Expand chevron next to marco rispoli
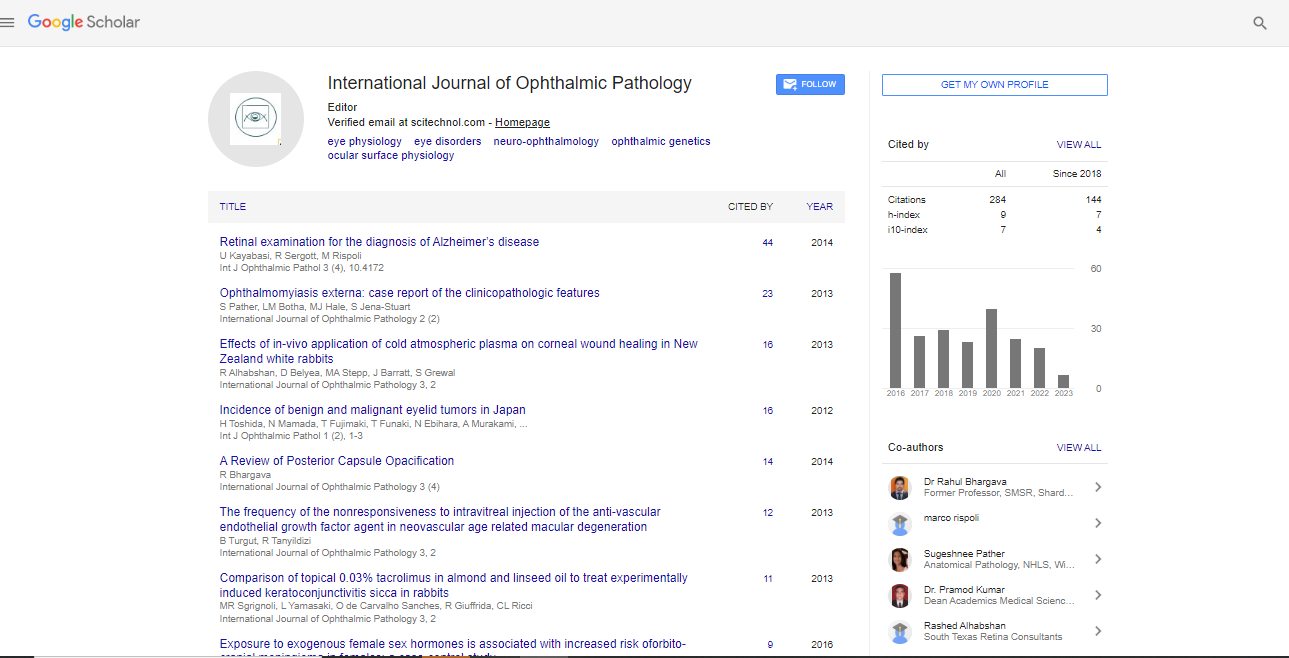This screenshot has height=658, width=1289. (1097, 523)
